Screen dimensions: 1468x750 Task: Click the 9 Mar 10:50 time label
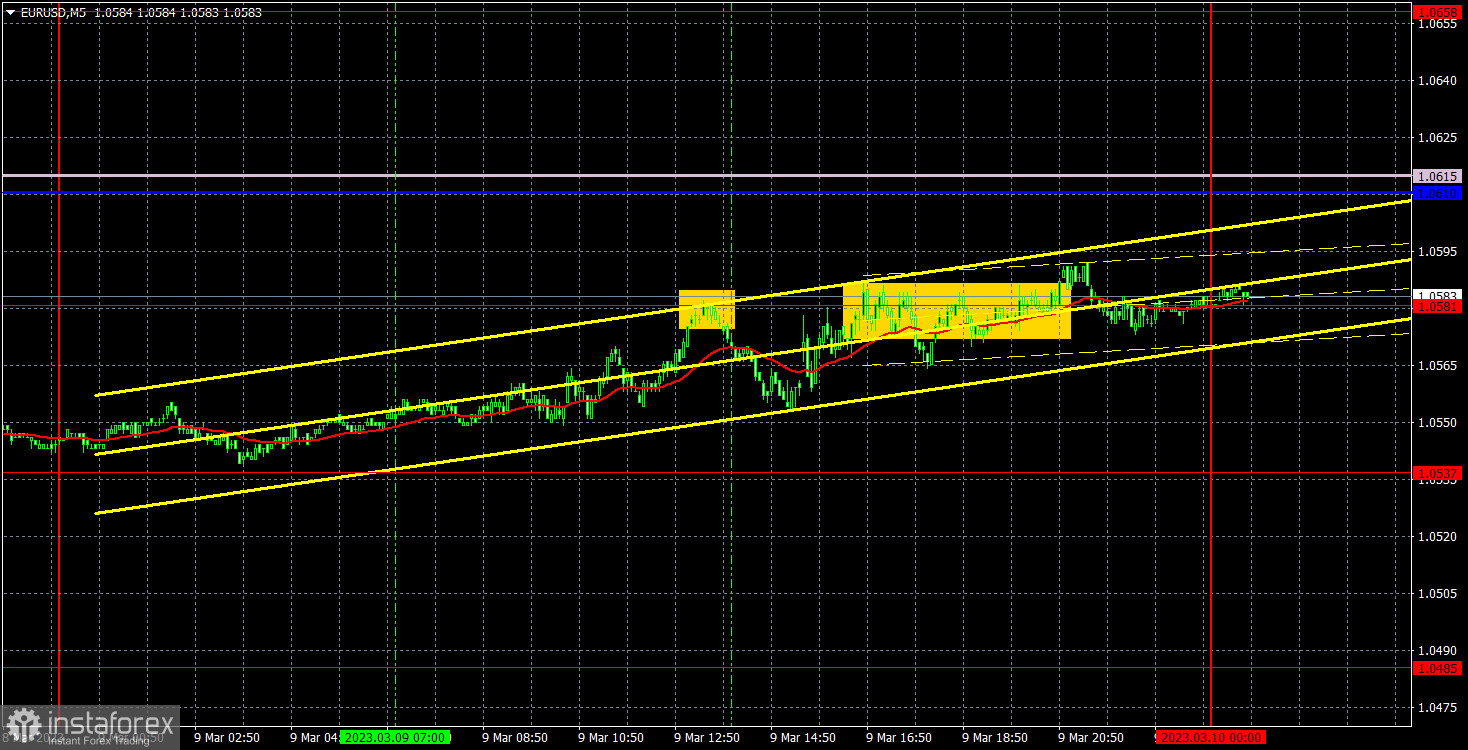click(611, 737)
